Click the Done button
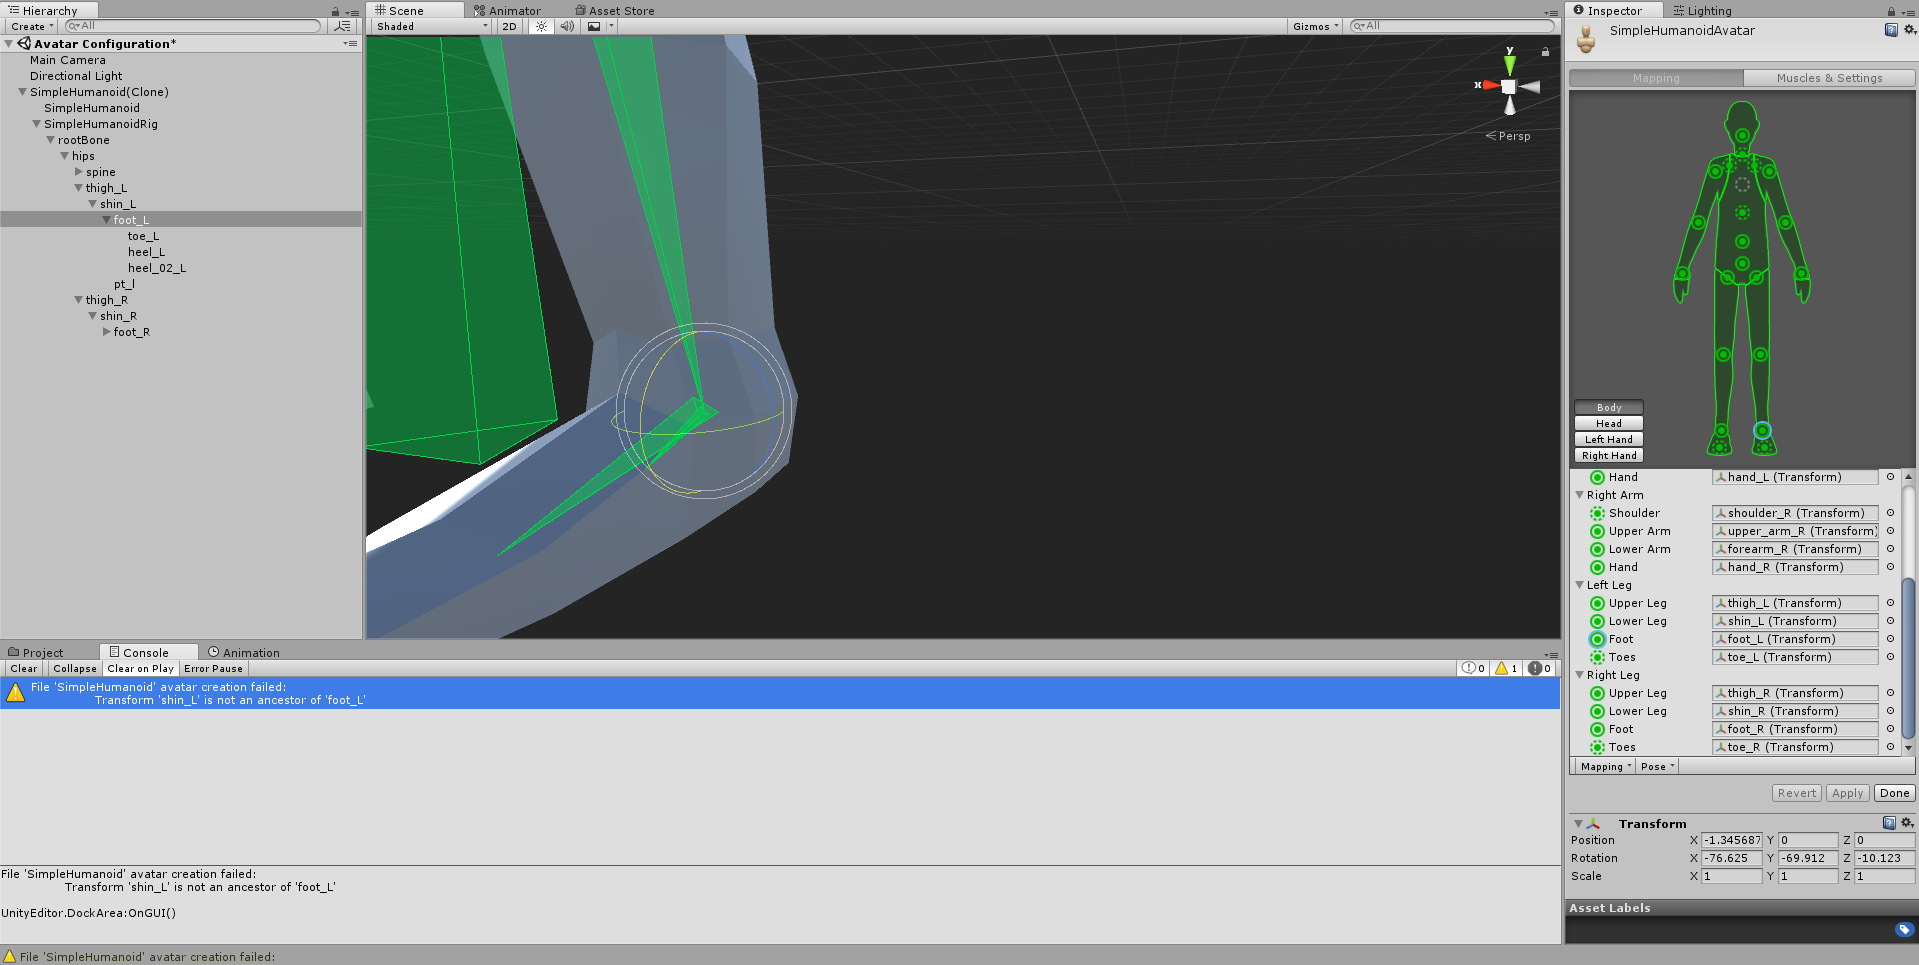Viewport: 1919px width, 965px height. (1894, 793)
